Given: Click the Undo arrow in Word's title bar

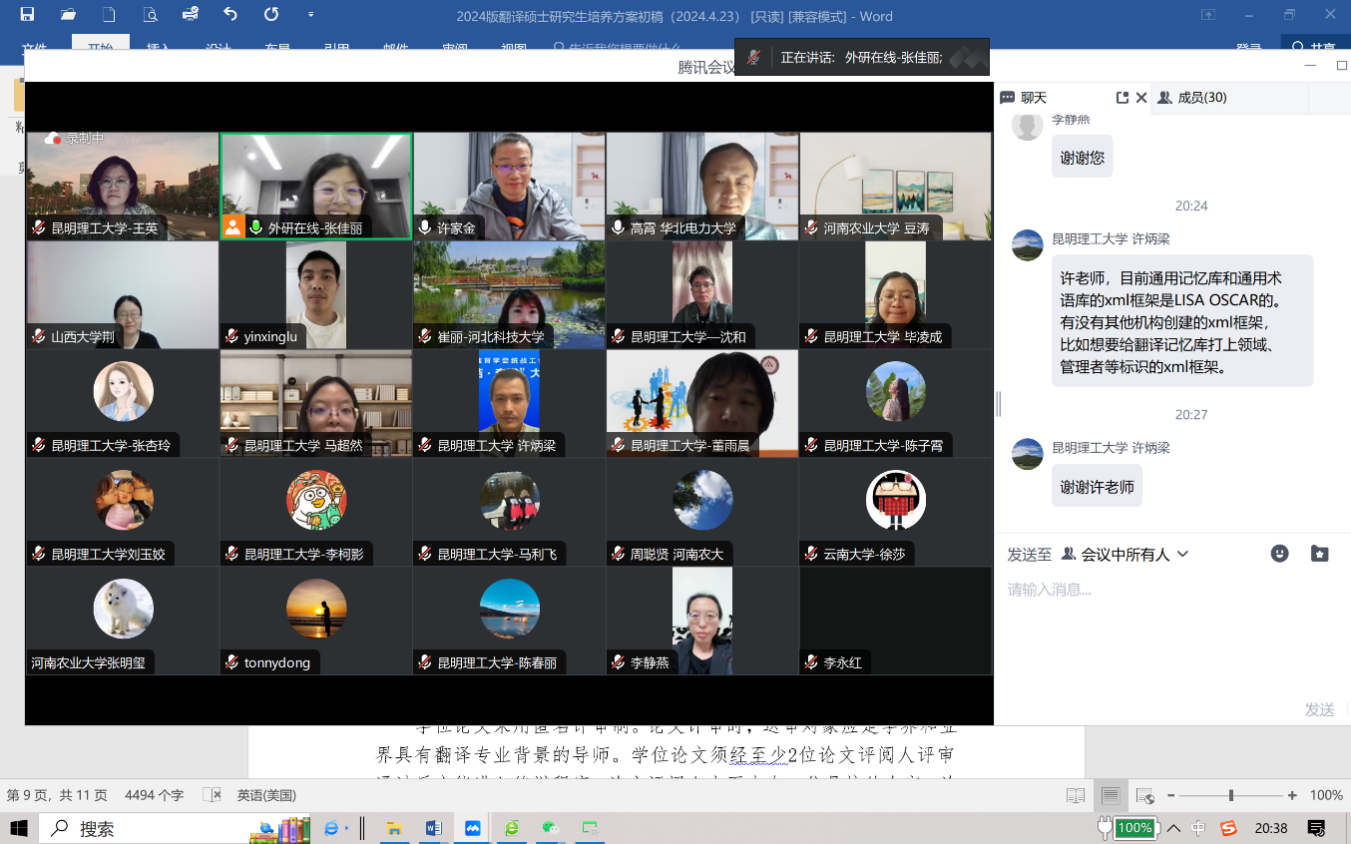Looking at the screenshot, I should (231, 15).
